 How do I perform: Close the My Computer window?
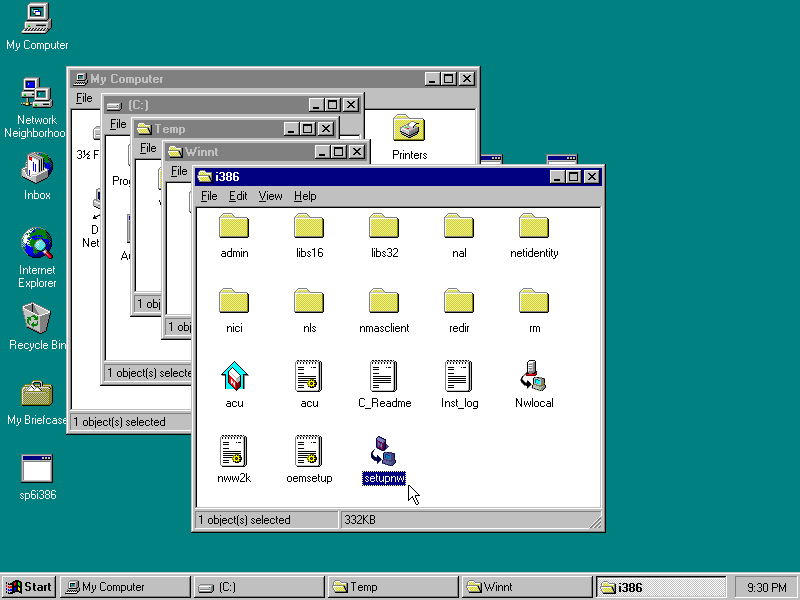pyautogui.click(x=467, y=79)
